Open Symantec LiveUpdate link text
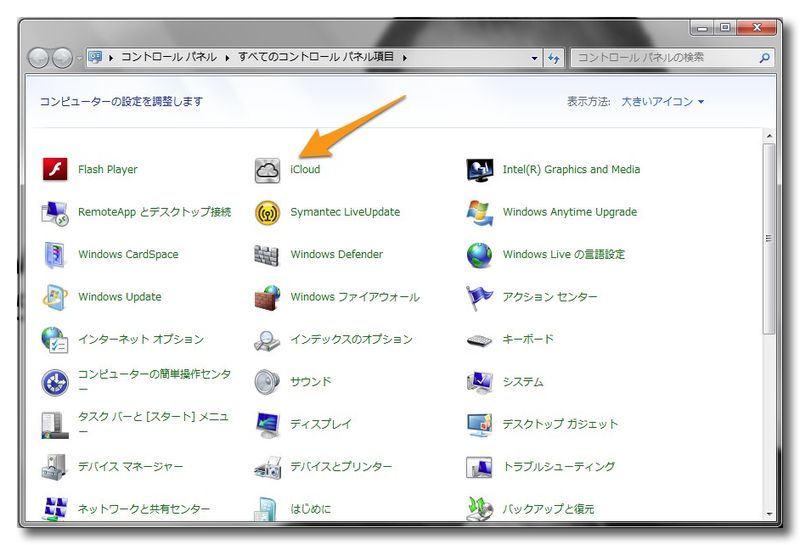 345,212
